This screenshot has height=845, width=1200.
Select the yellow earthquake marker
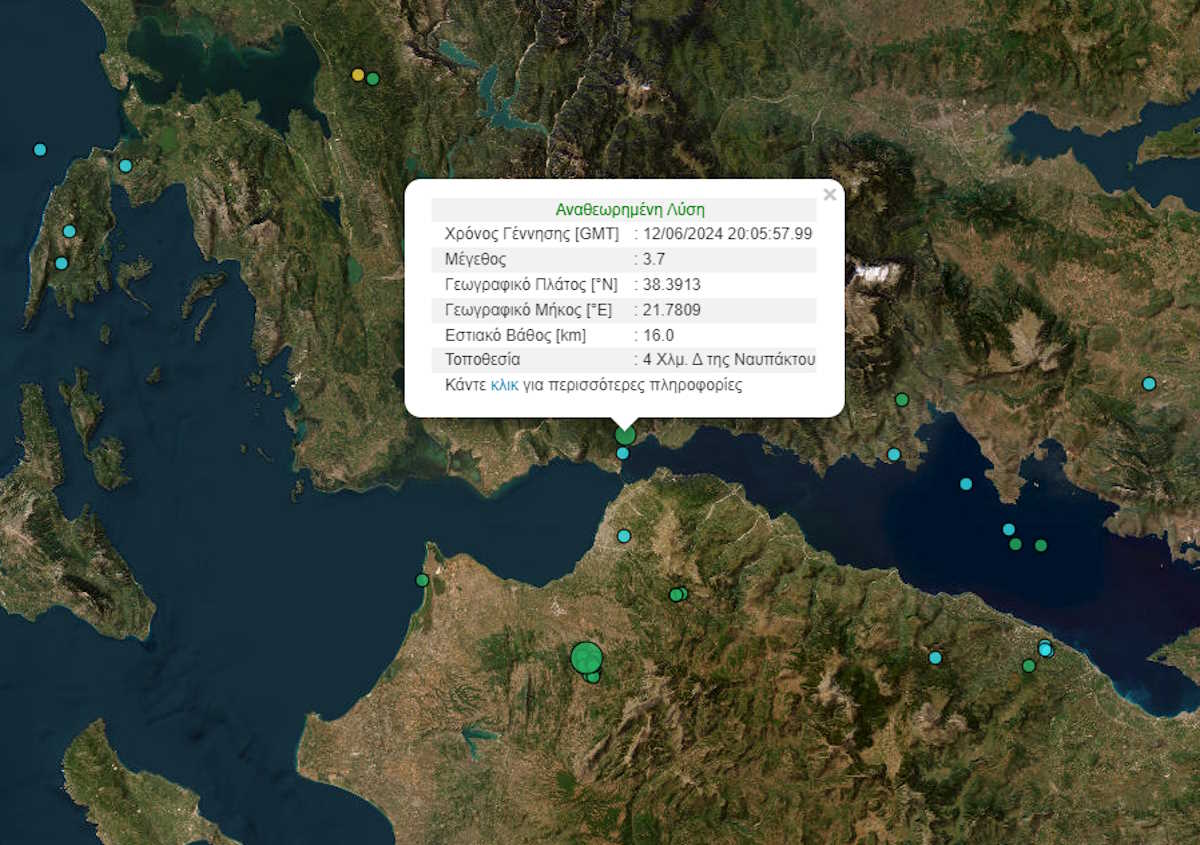[x=358, y=75]
